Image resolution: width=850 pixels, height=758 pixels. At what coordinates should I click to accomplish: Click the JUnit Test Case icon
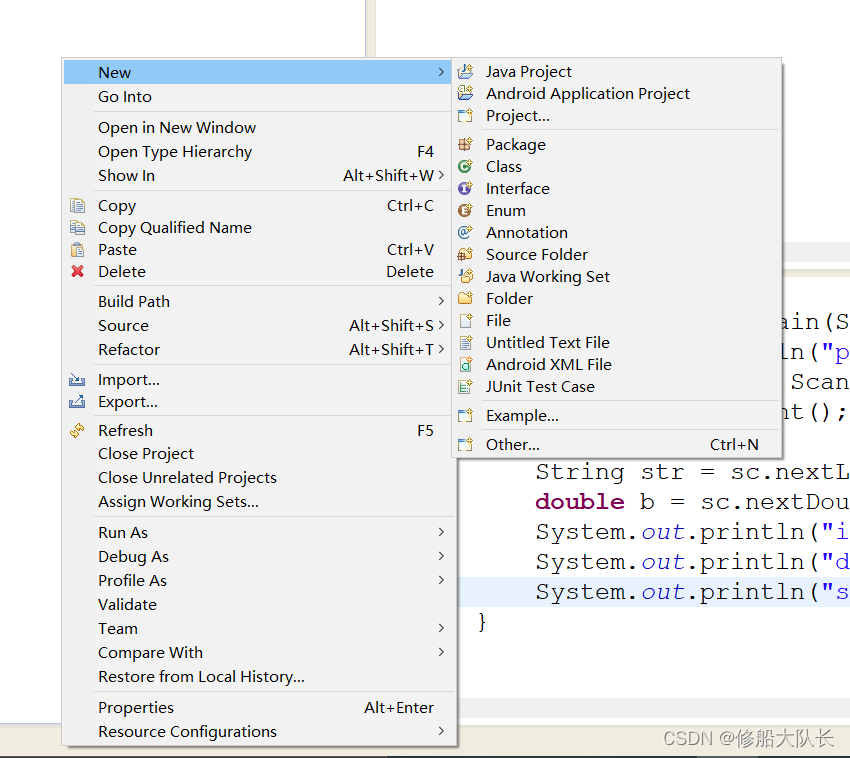[x=466, y=387]
